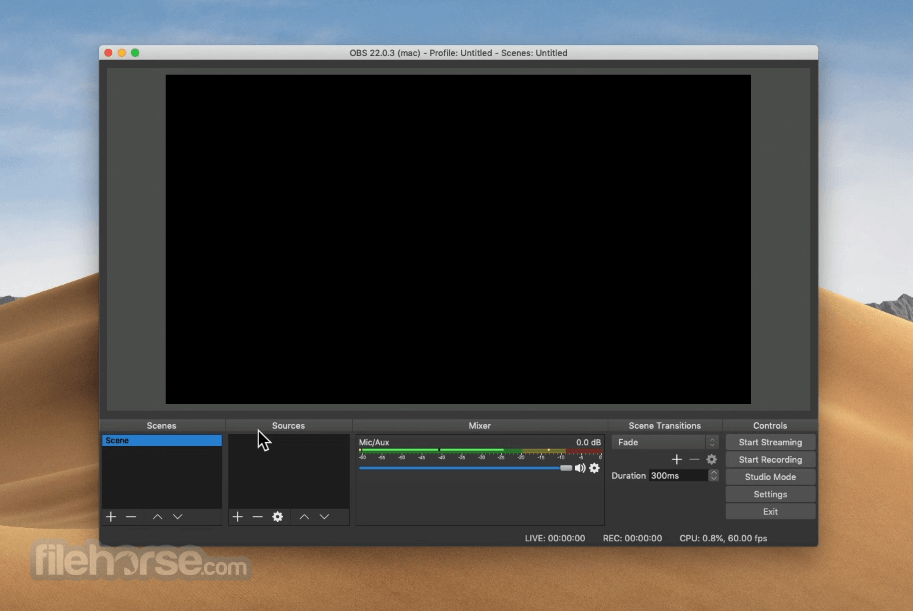Screen dimensions: 913x611
Task: Click the Sources panel header
Action: (288, 426)
